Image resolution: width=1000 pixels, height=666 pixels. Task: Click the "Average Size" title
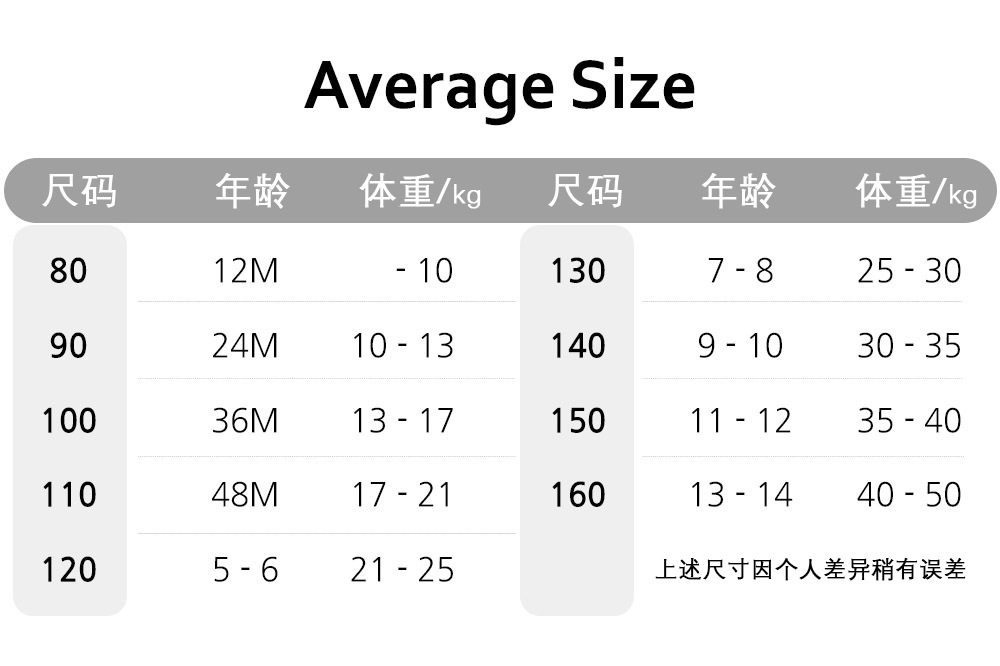tap(500, 86)
